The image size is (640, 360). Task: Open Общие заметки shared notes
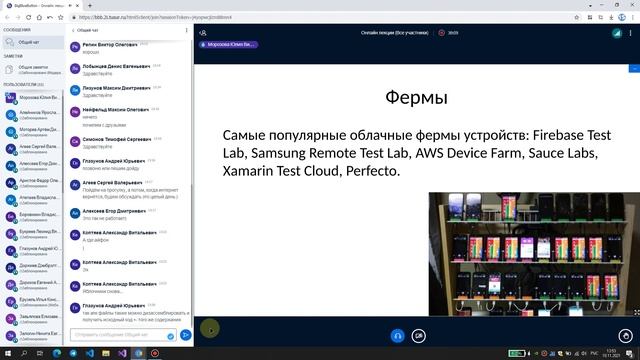click(33, 69)
